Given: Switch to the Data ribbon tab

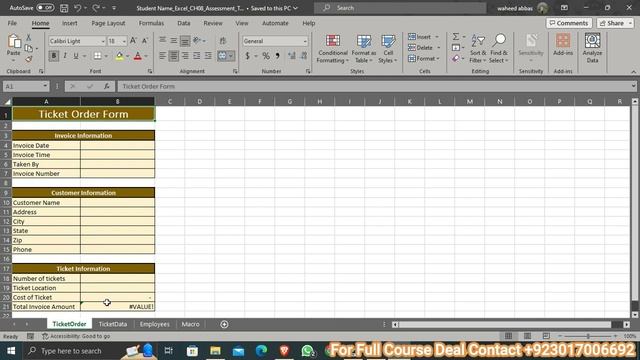Looking at the screenshot, I should tap(184, 23).
